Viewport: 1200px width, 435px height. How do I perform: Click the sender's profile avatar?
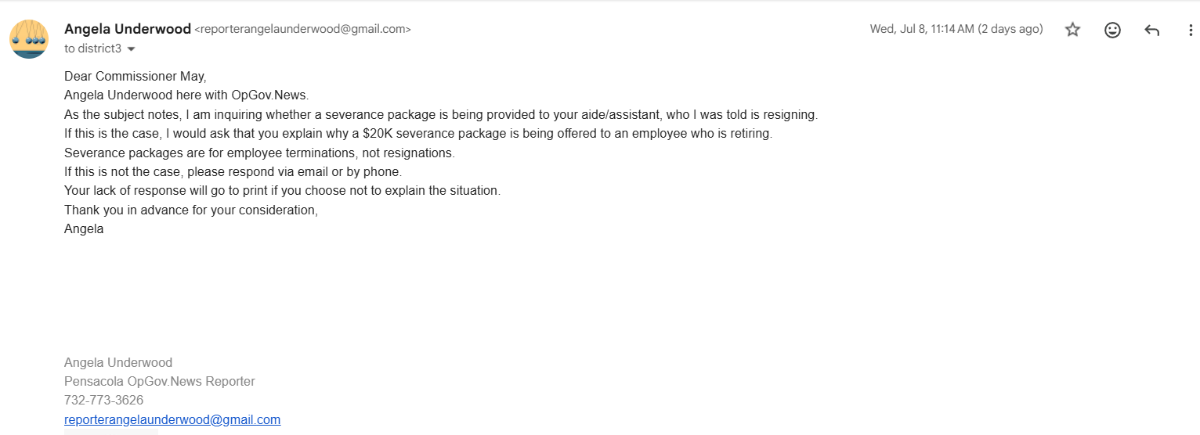[29, 38]
